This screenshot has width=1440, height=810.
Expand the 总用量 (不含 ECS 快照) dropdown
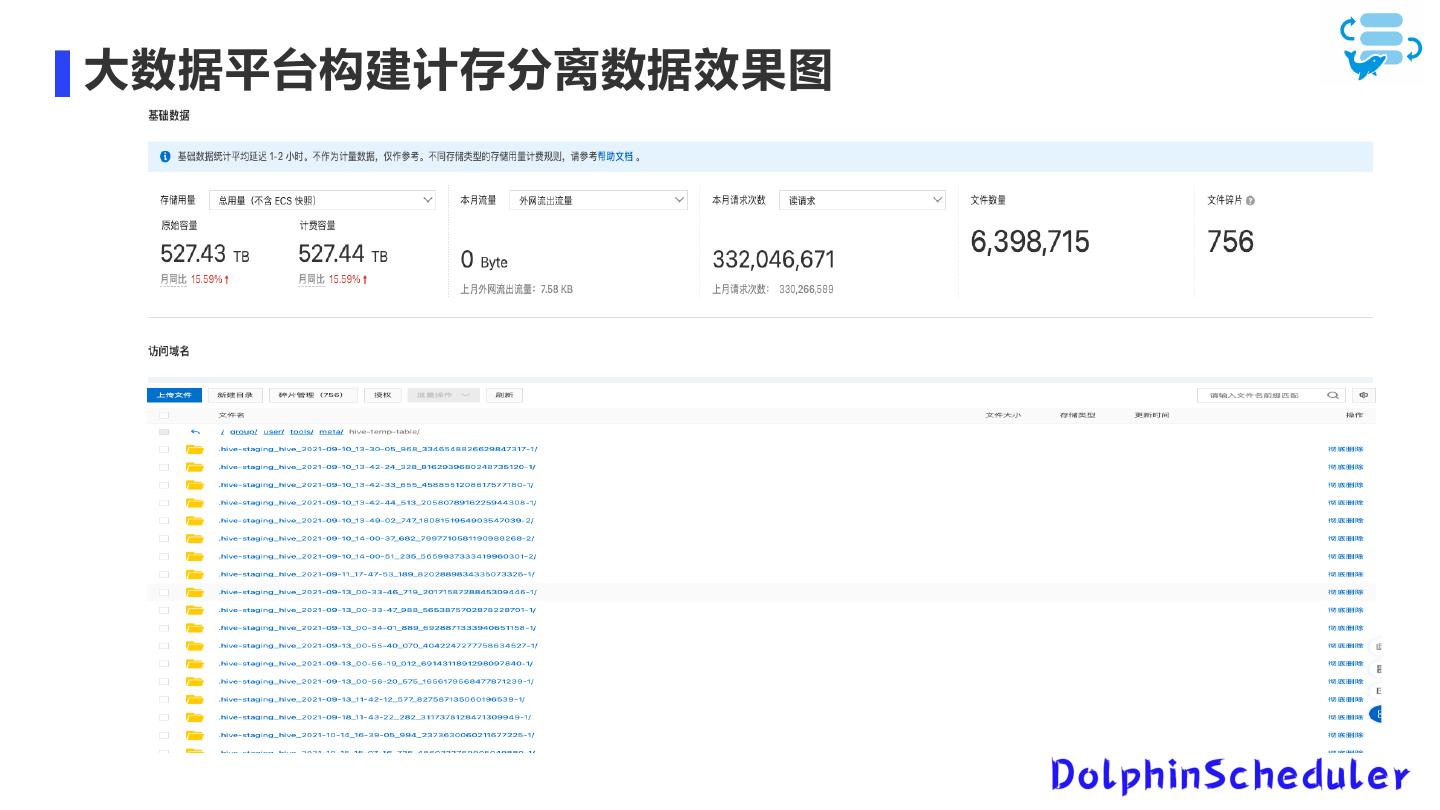pos(325,200)
